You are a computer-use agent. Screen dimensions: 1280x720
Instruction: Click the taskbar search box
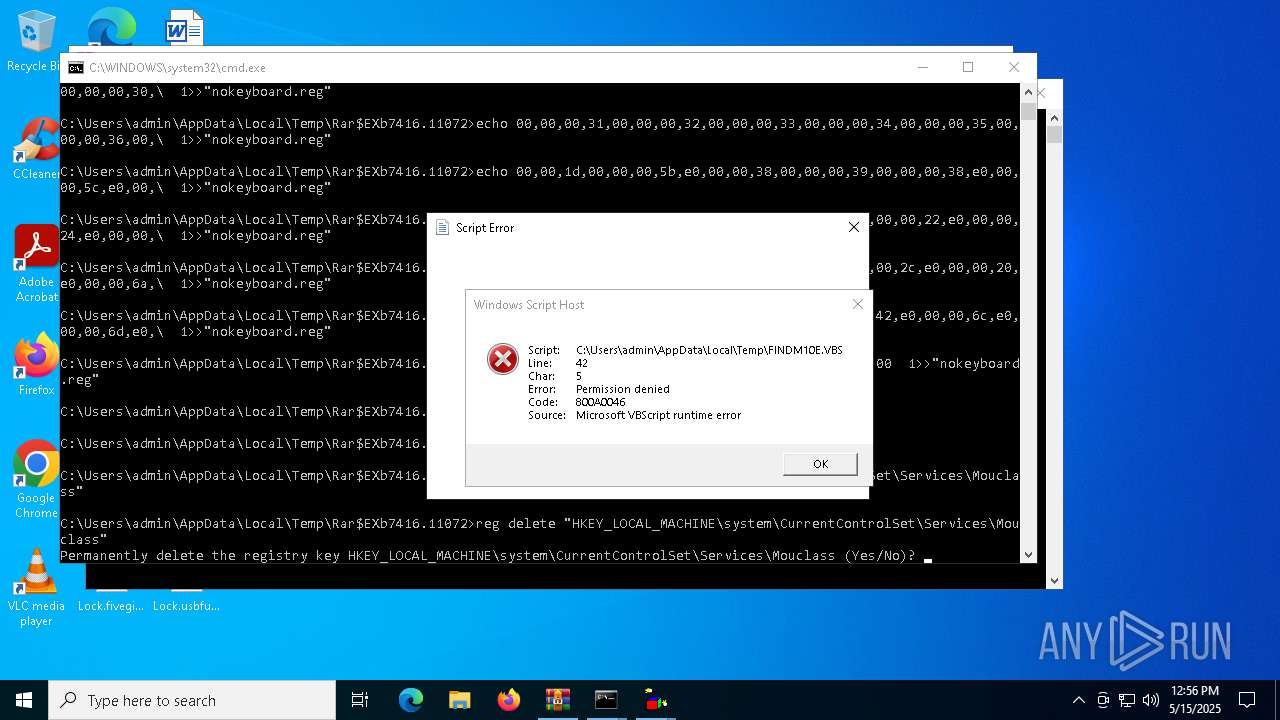[x=192, y=700]
